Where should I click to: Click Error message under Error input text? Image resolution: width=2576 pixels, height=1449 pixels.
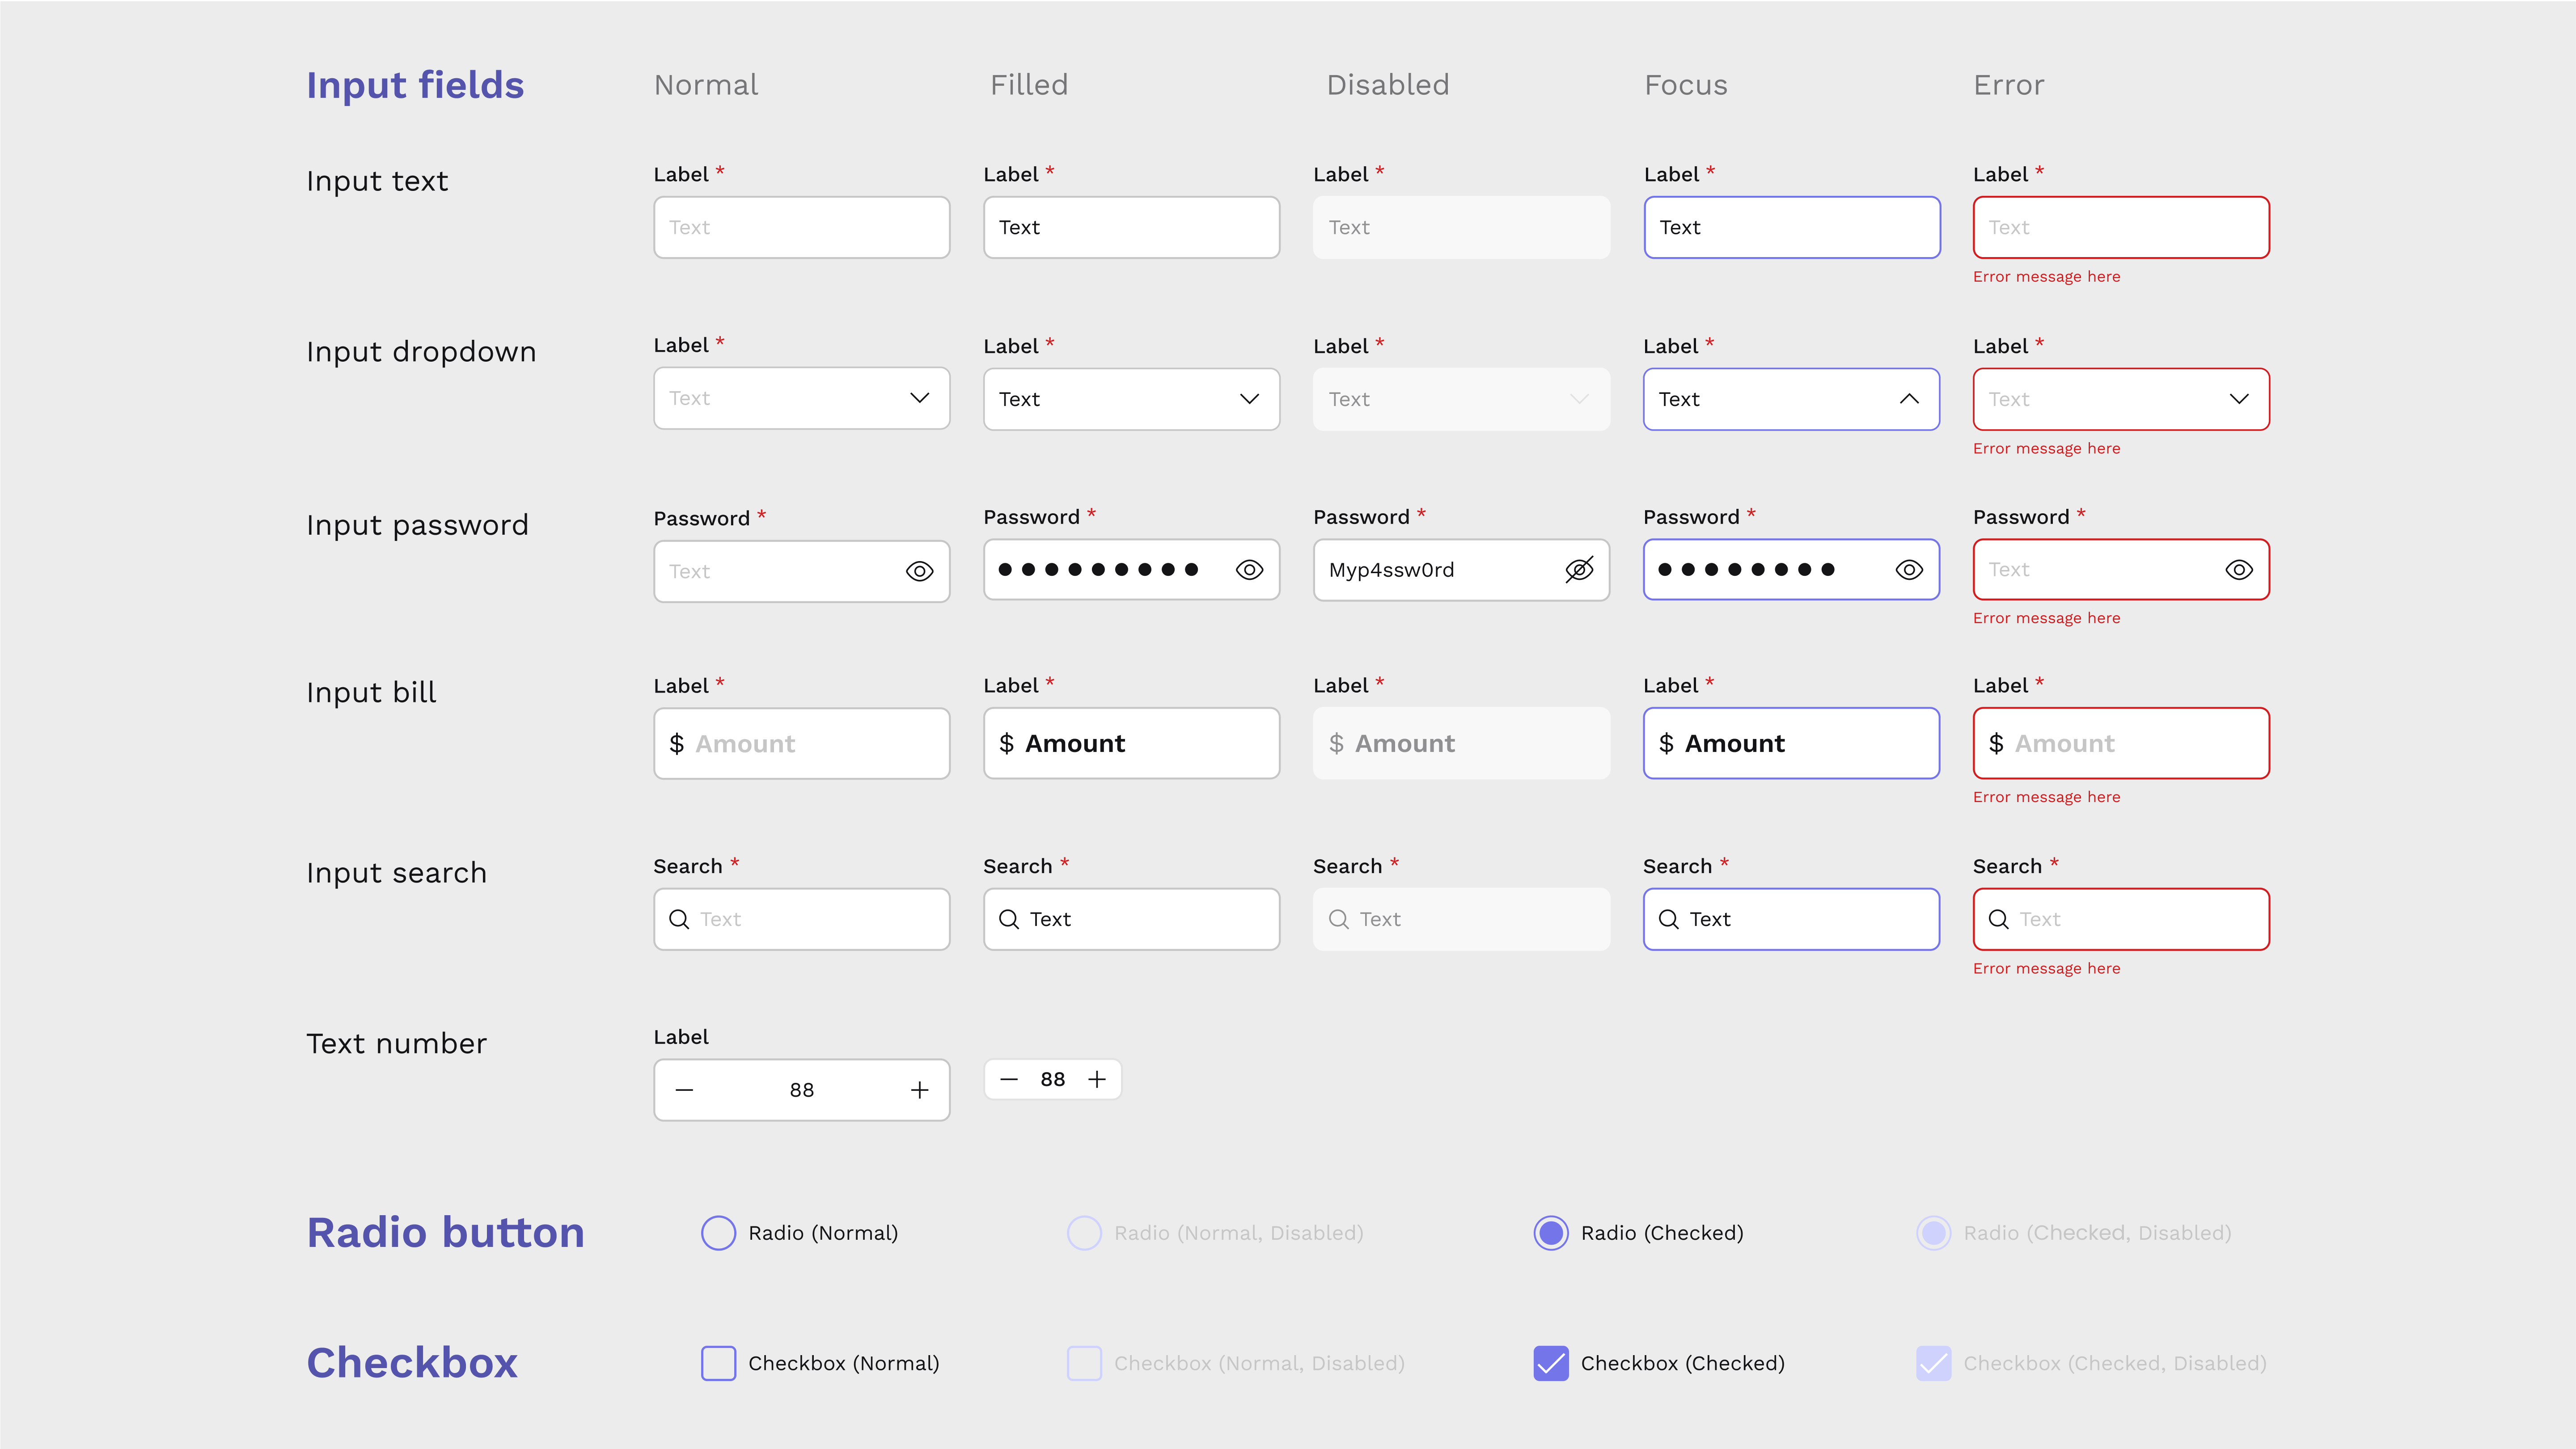pyautogui.click(x=2046, y=277)
